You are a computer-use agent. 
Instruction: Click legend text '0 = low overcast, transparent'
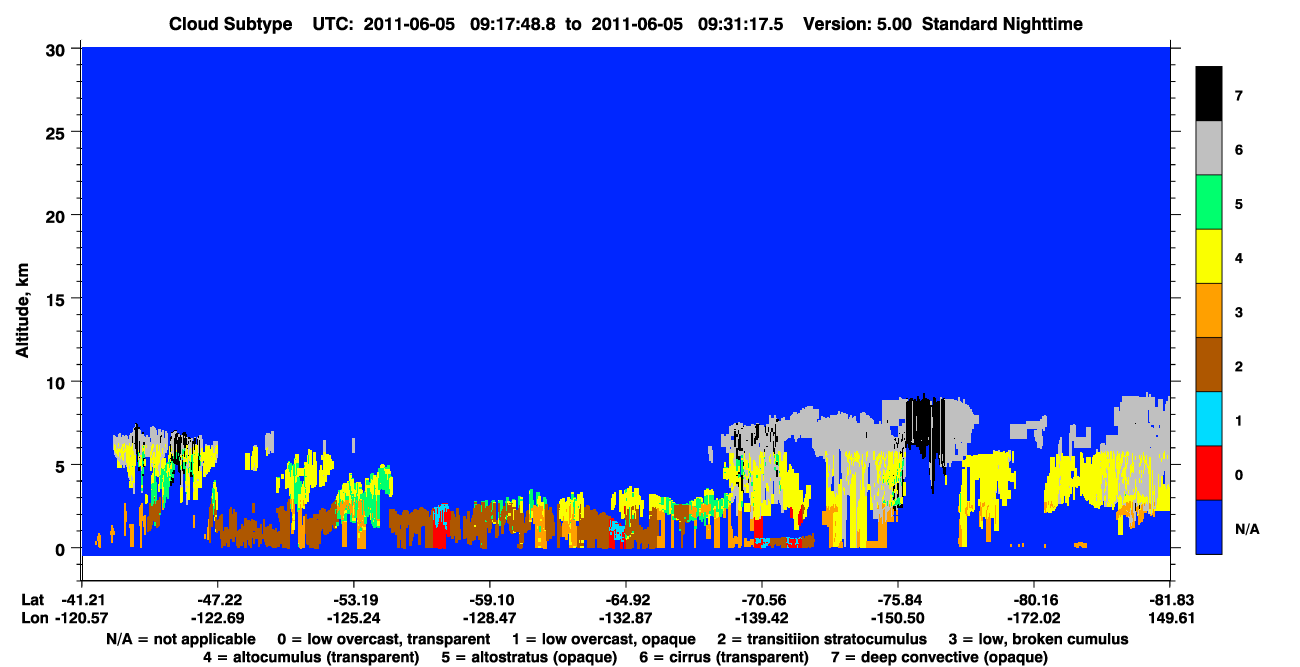pos(383,638)
